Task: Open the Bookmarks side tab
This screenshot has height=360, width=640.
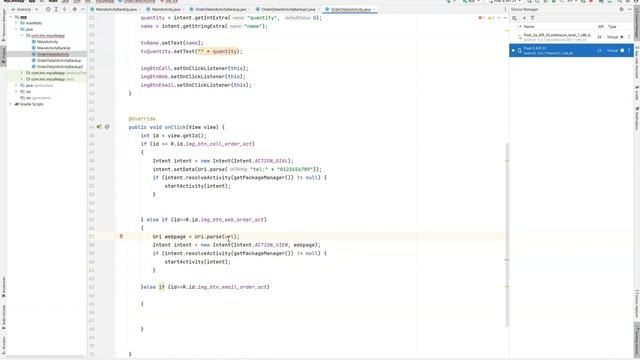Action: pos(4,287)
